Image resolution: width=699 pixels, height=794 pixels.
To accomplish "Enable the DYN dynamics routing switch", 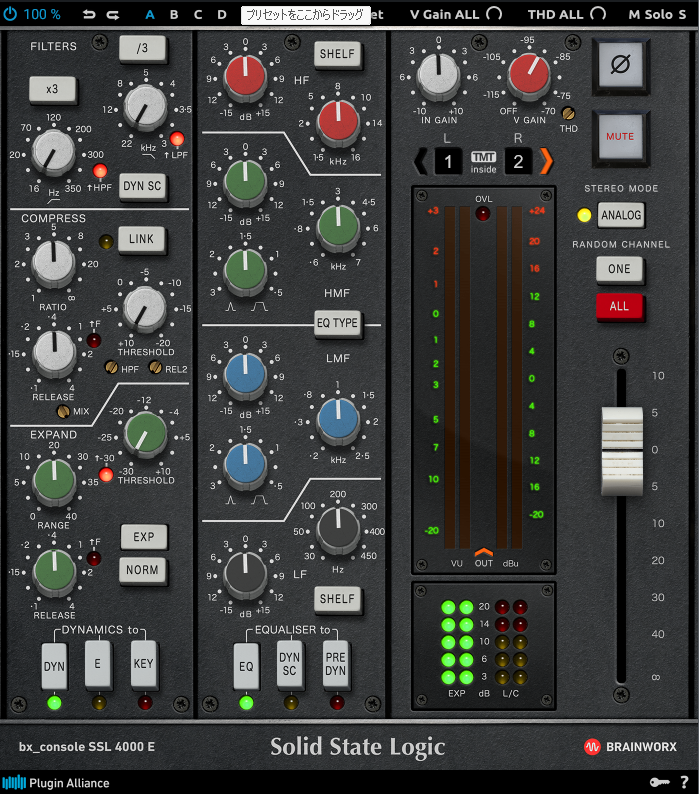I will pyautogui.click(x=54, y=666).
